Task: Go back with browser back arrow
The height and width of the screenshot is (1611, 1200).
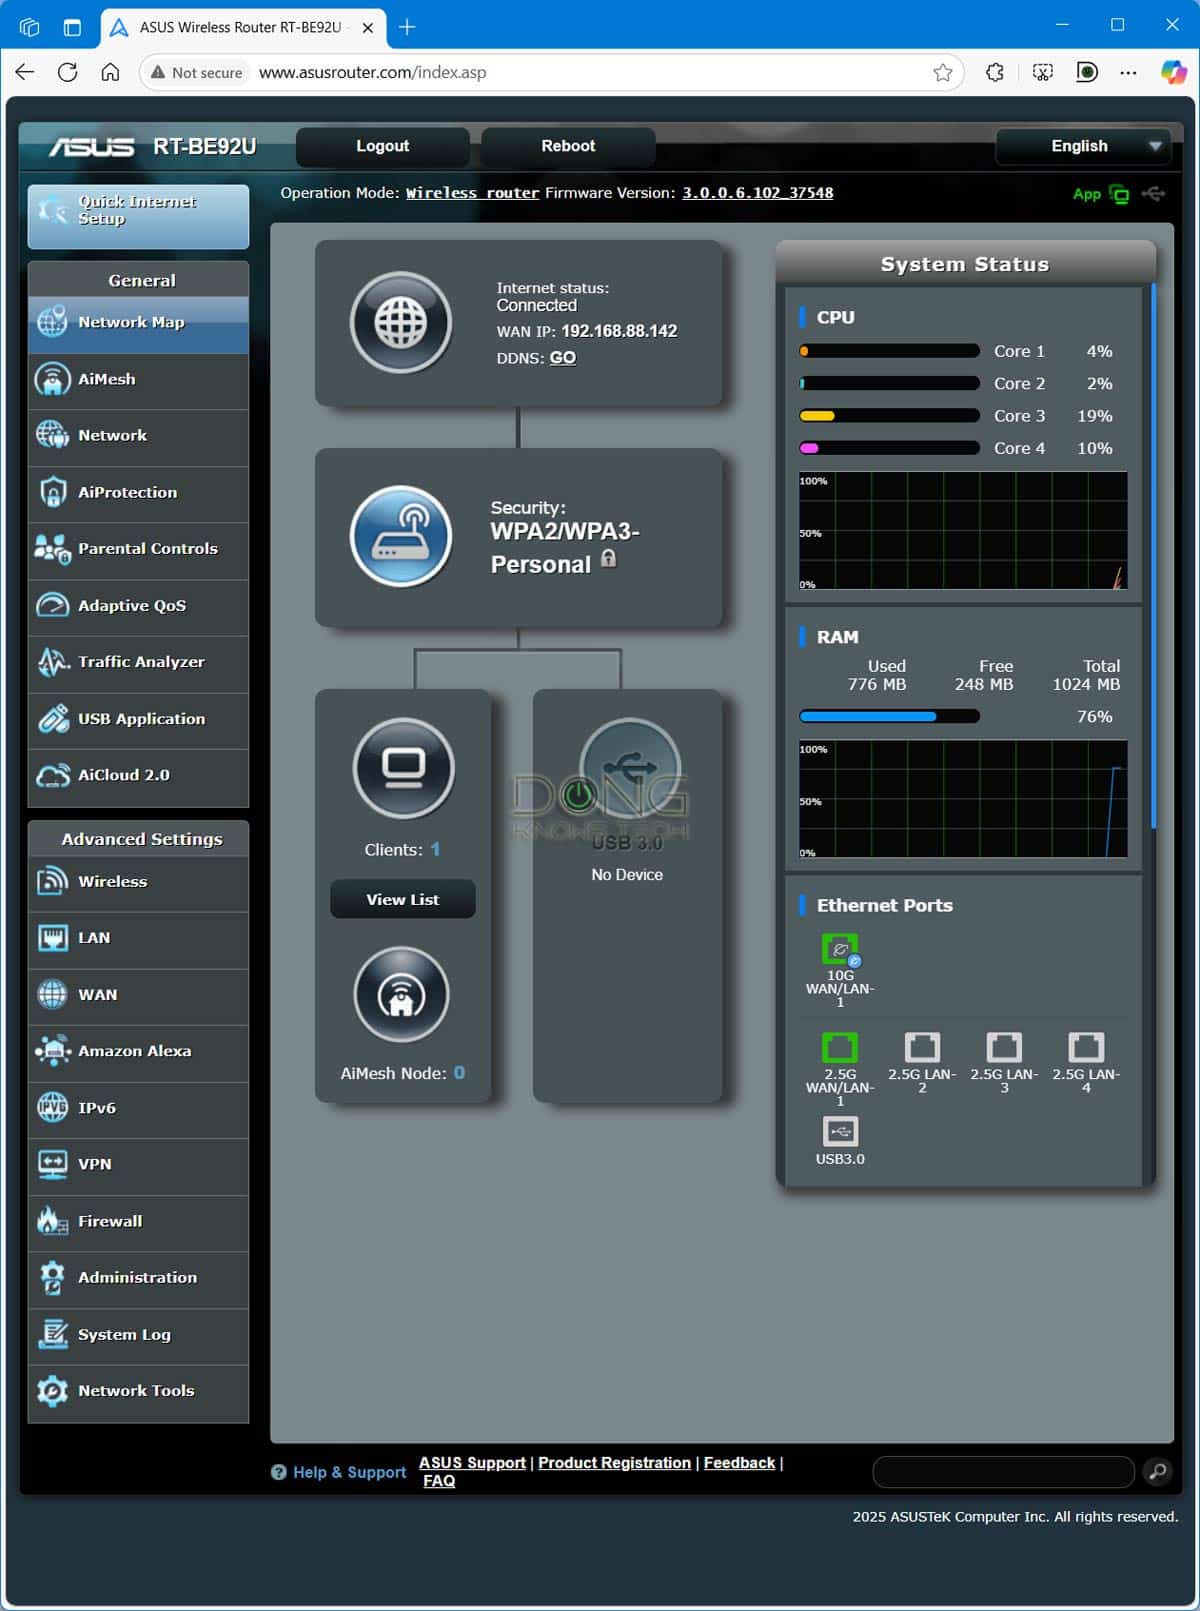Action: point(25,72)
